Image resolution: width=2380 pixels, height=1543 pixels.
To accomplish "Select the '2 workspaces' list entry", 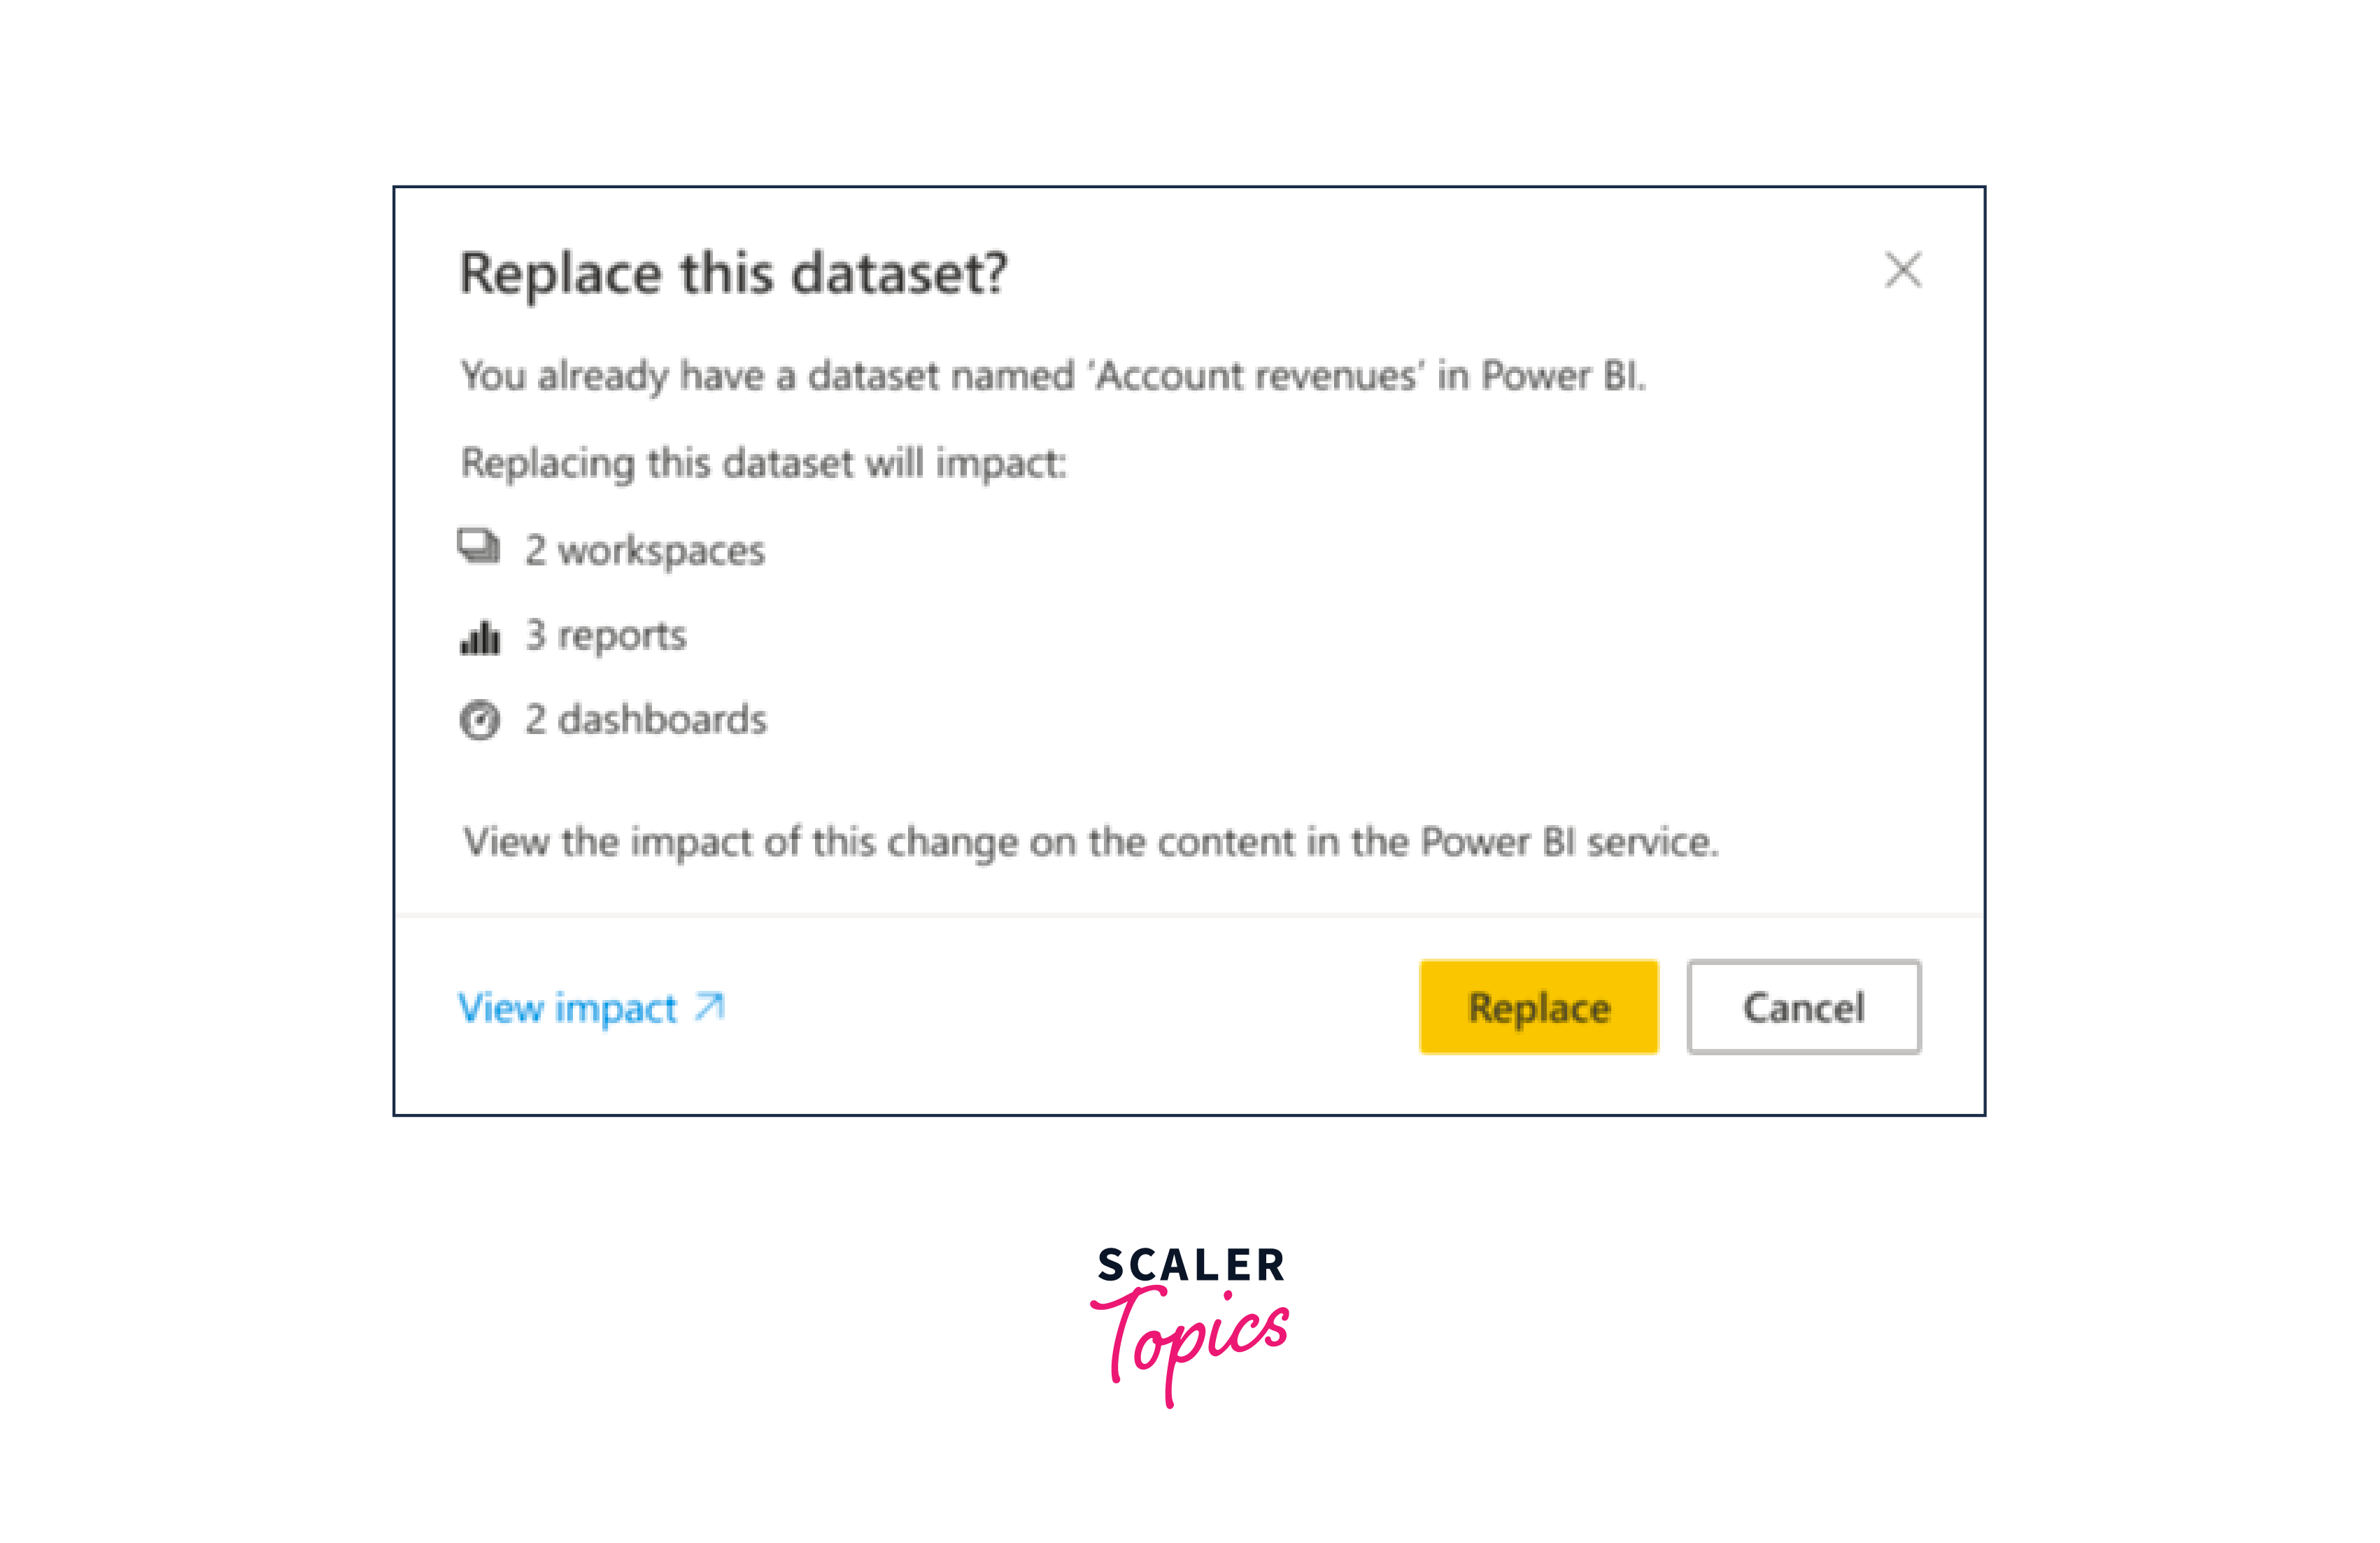I will 643,548.
